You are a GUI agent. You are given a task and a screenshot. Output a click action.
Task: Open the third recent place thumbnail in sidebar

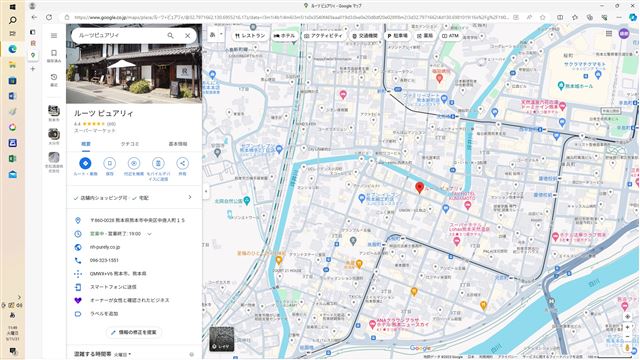(54, 158)
